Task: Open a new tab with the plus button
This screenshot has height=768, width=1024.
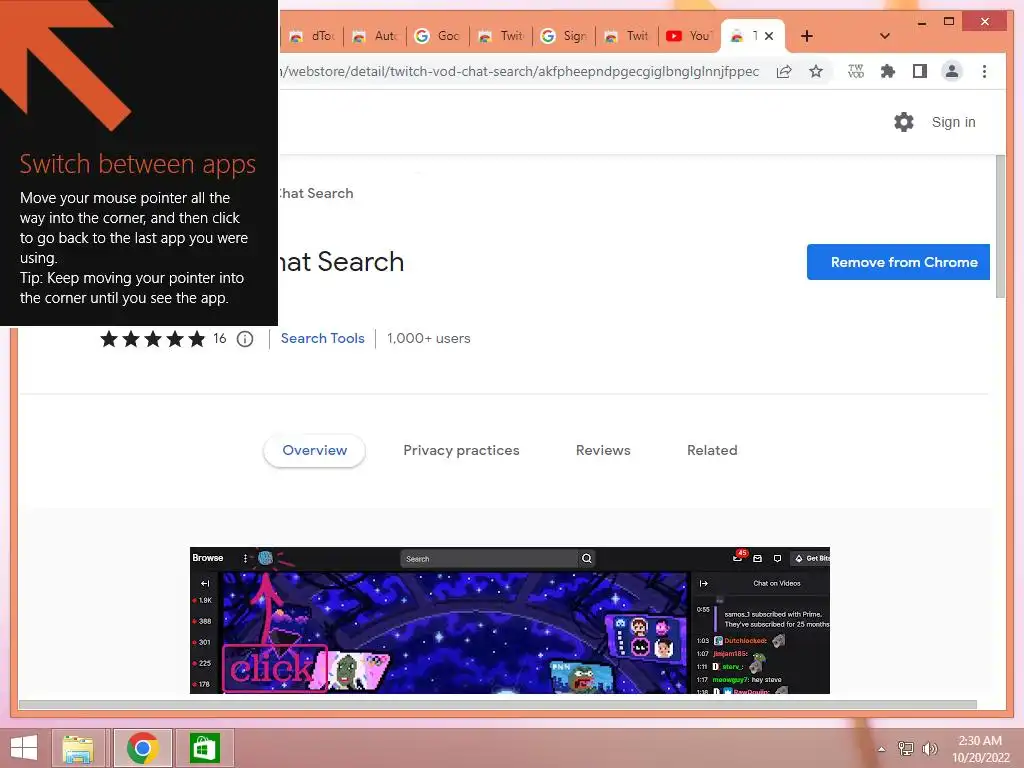Action: tap(807, 36)
